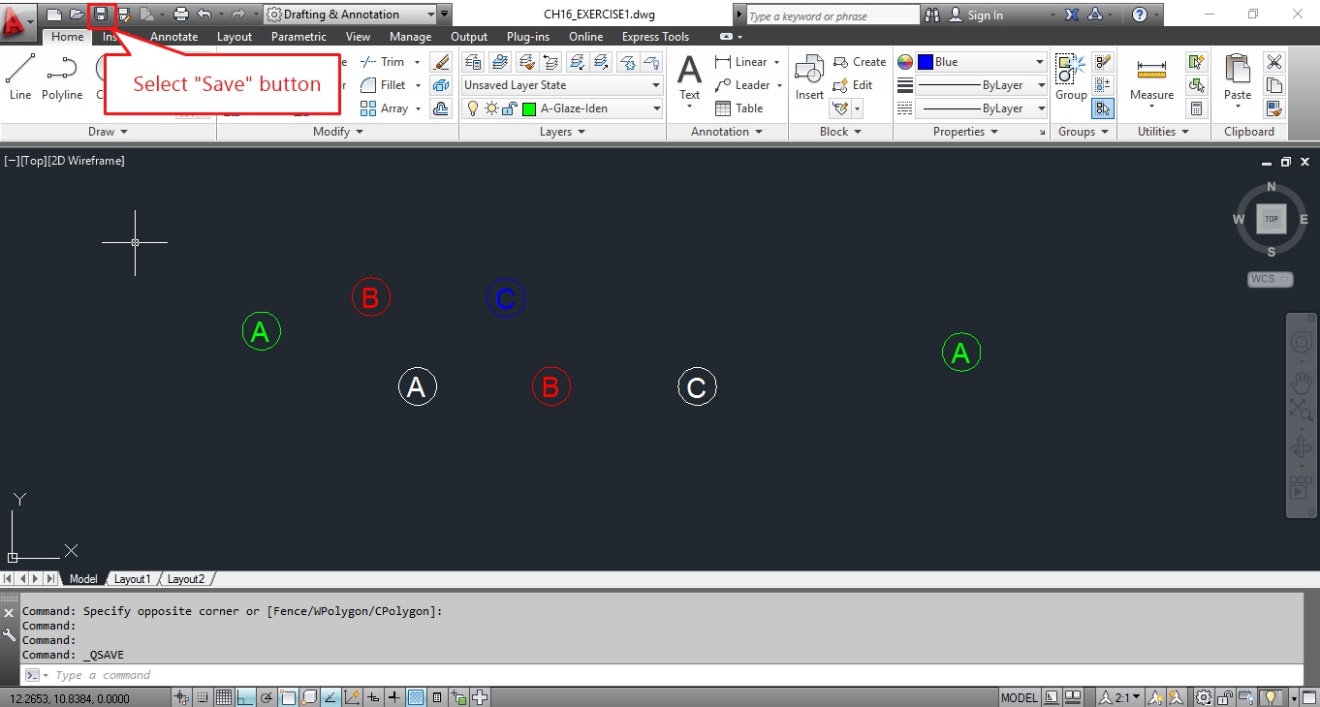Switch to the Annotate ribbon tab
The width and height of the screenshot is (1320, 707).
[173, 36]
